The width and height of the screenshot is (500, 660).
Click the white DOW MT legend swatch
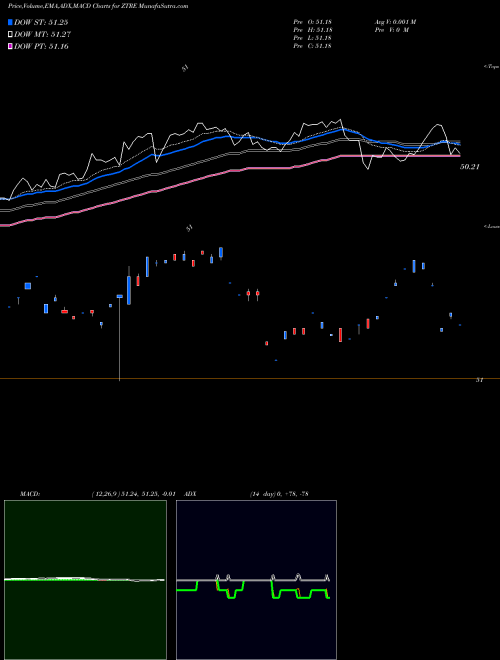[10, 35]
